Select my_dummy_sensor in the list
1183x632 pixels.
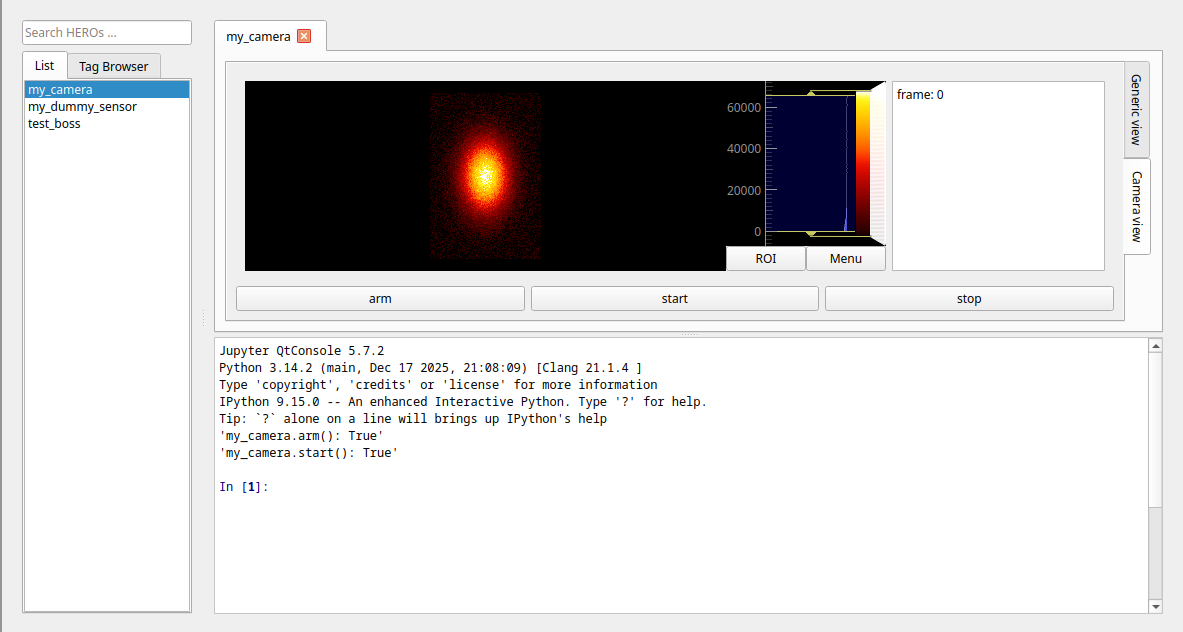(106, 106)
